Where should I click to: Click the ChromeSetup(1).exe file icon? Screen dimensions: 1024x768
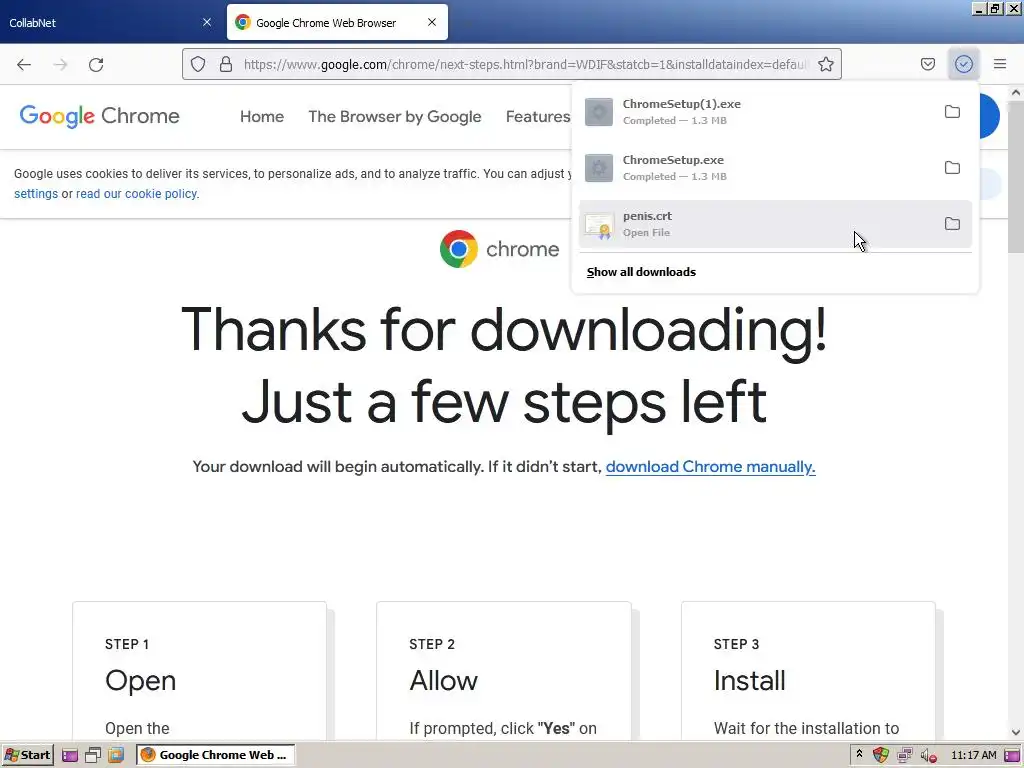tap(599, 112)
